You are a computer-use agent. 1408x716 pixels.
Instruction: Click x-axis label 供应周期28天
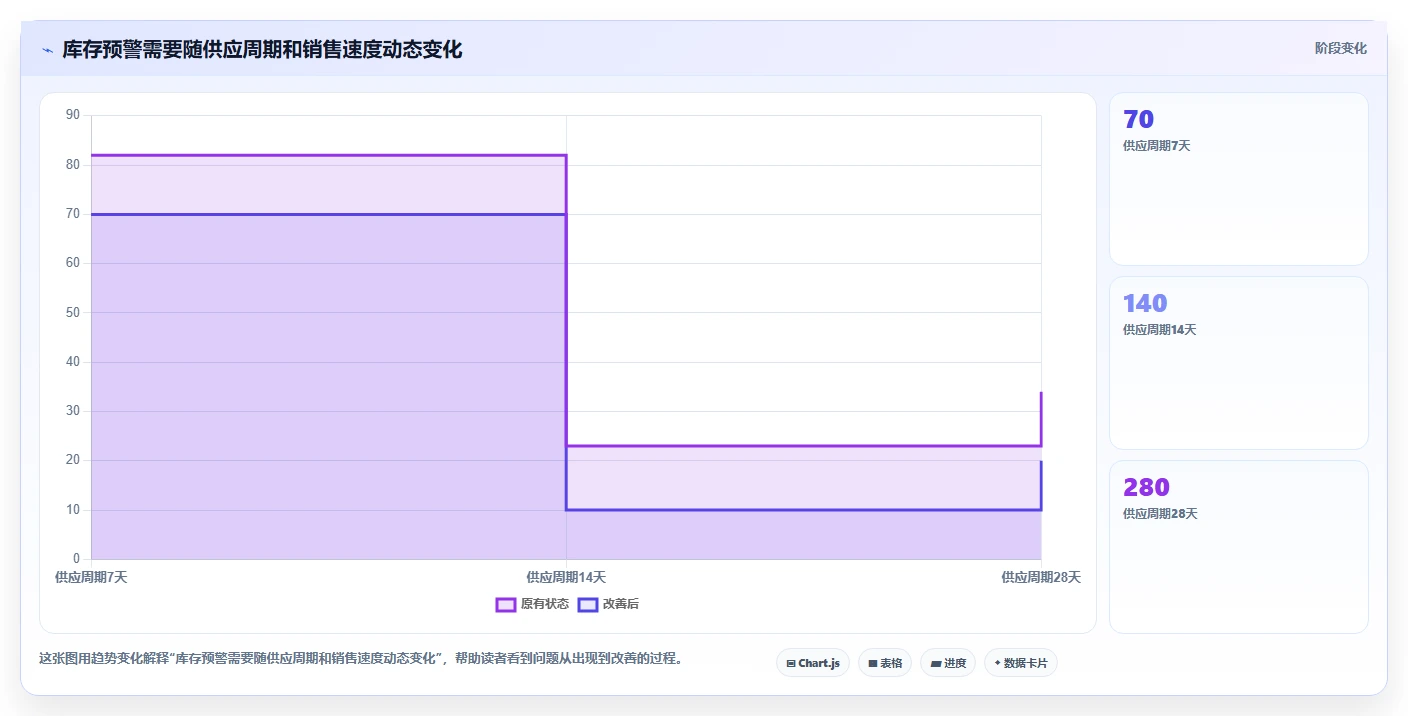[x=1041, y=577]
